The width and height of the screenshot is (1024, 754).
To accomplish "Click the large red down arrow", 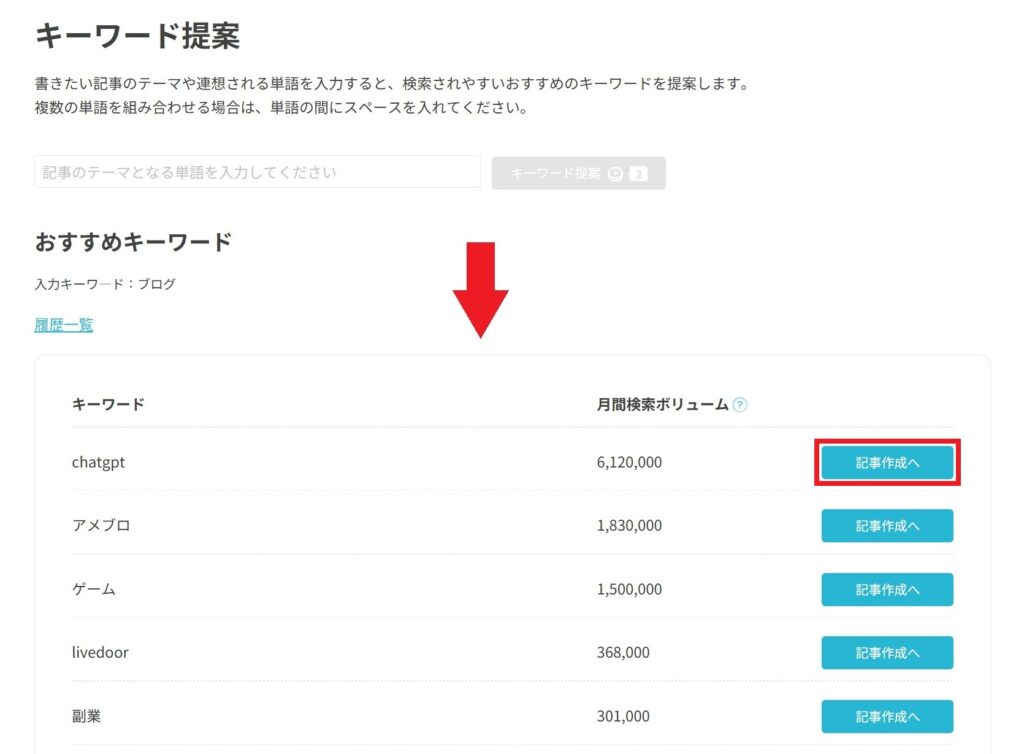I will click(x=480, y=289).
